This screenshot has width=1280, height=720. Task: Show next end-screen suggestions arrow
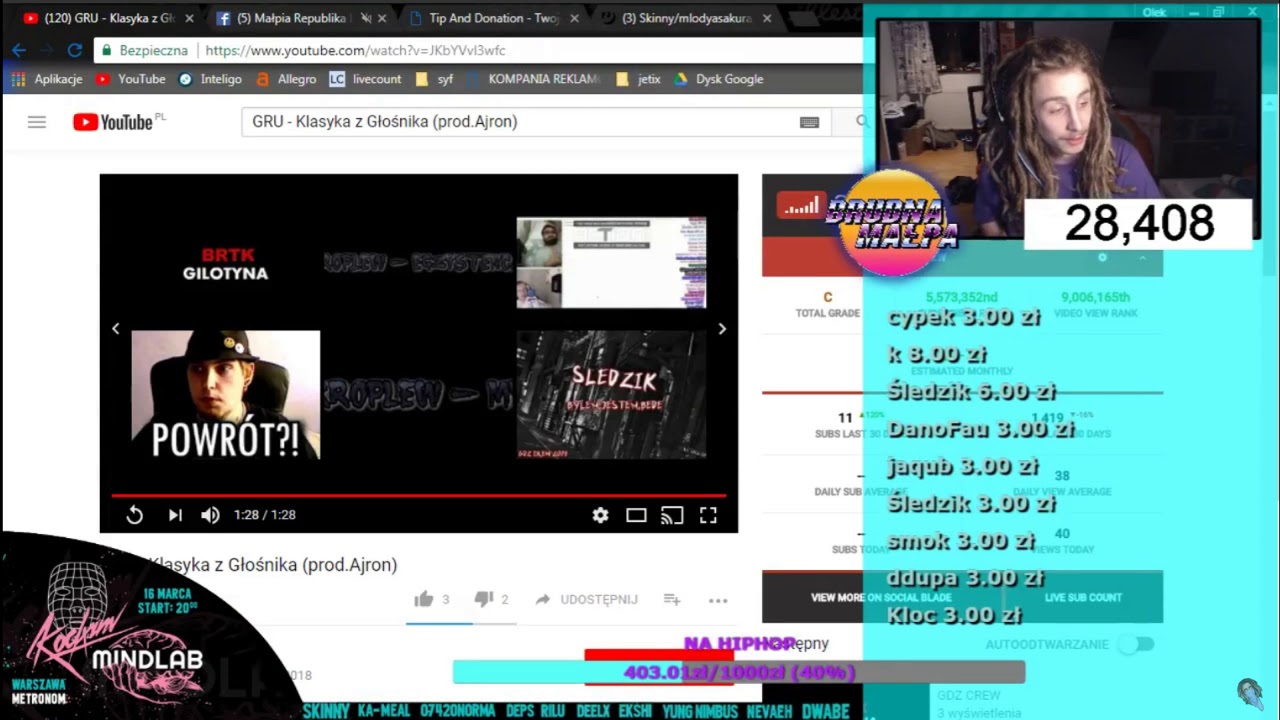coord(722,328)
